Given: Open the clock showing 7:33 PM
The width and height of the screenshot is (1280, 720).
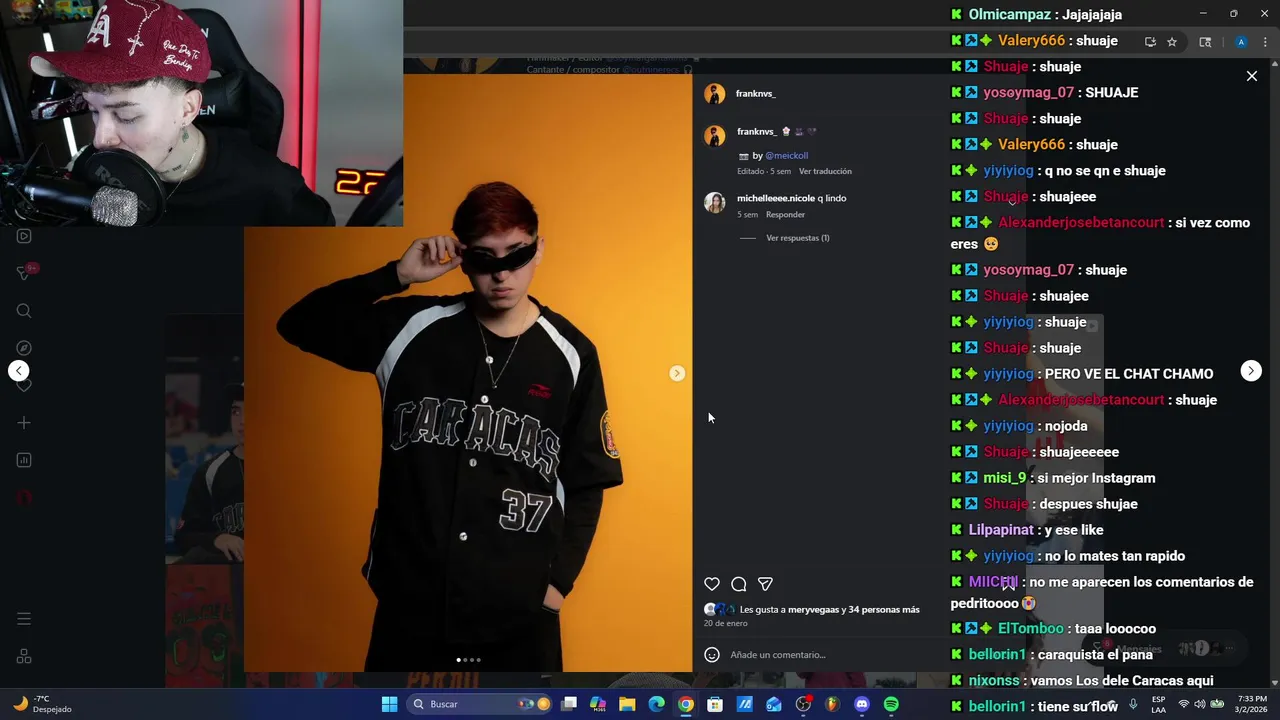Looking at the screenshot, I should pos(1252,704).
